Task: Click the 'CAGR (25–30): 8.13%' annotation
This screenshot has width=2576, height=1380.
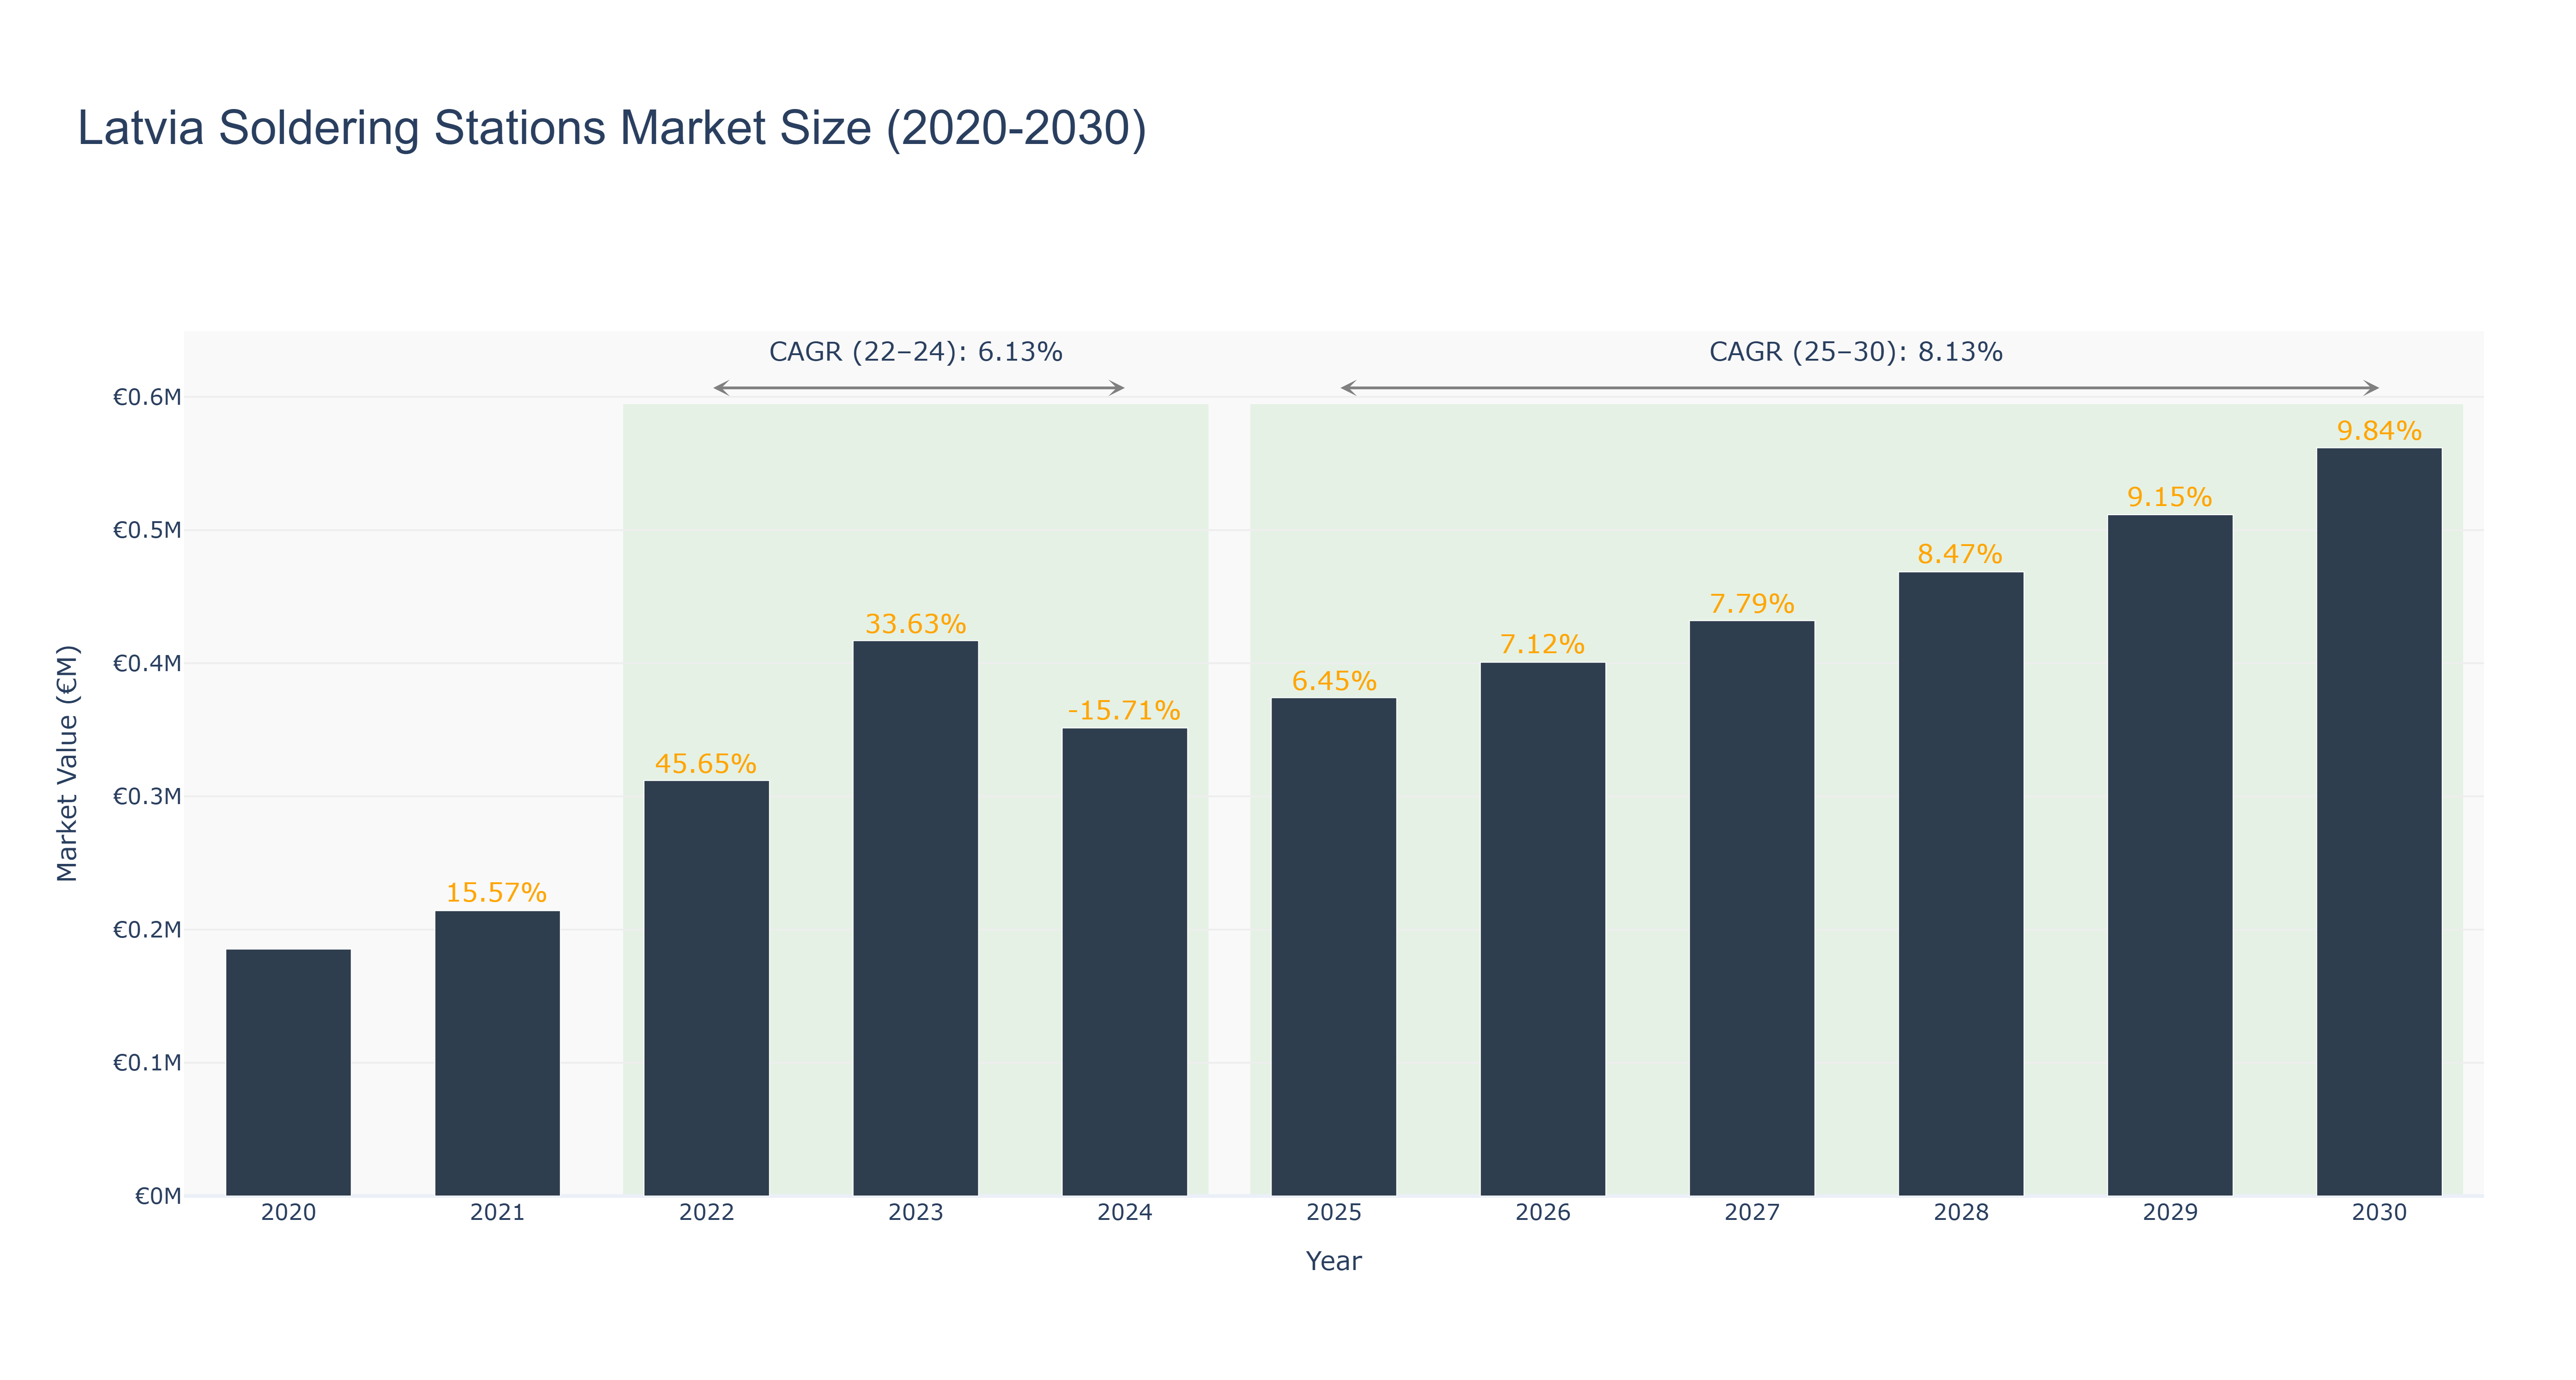Action: point(1855,352)
